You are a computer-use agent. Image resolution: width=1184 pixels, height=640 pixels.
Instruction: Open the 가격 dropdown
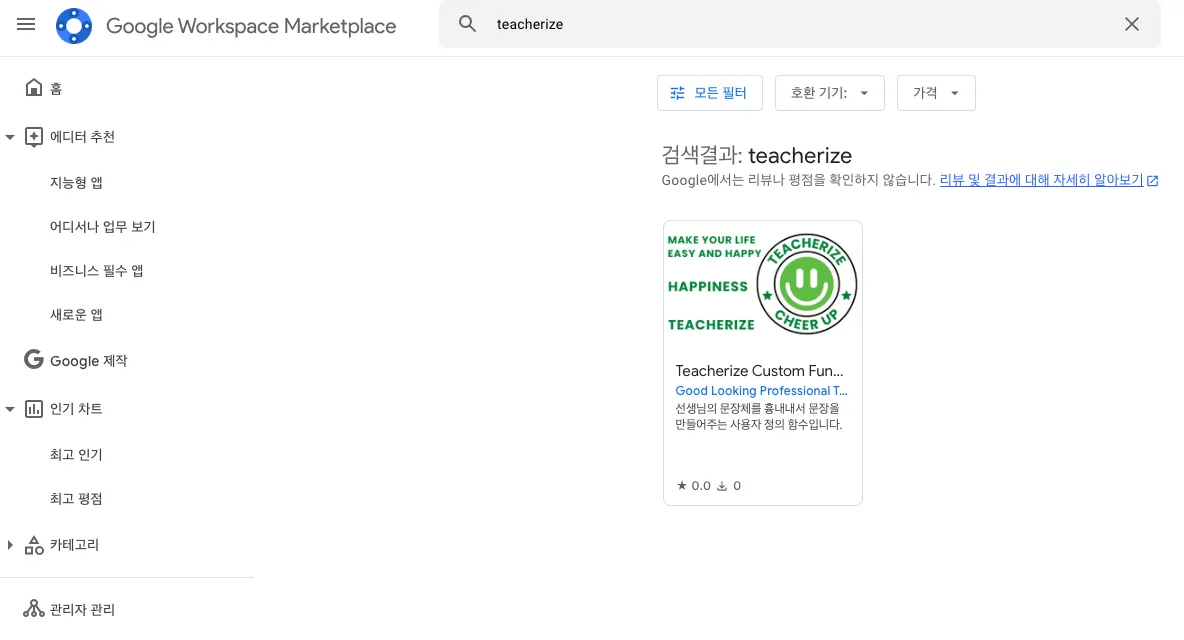[936, 93]
